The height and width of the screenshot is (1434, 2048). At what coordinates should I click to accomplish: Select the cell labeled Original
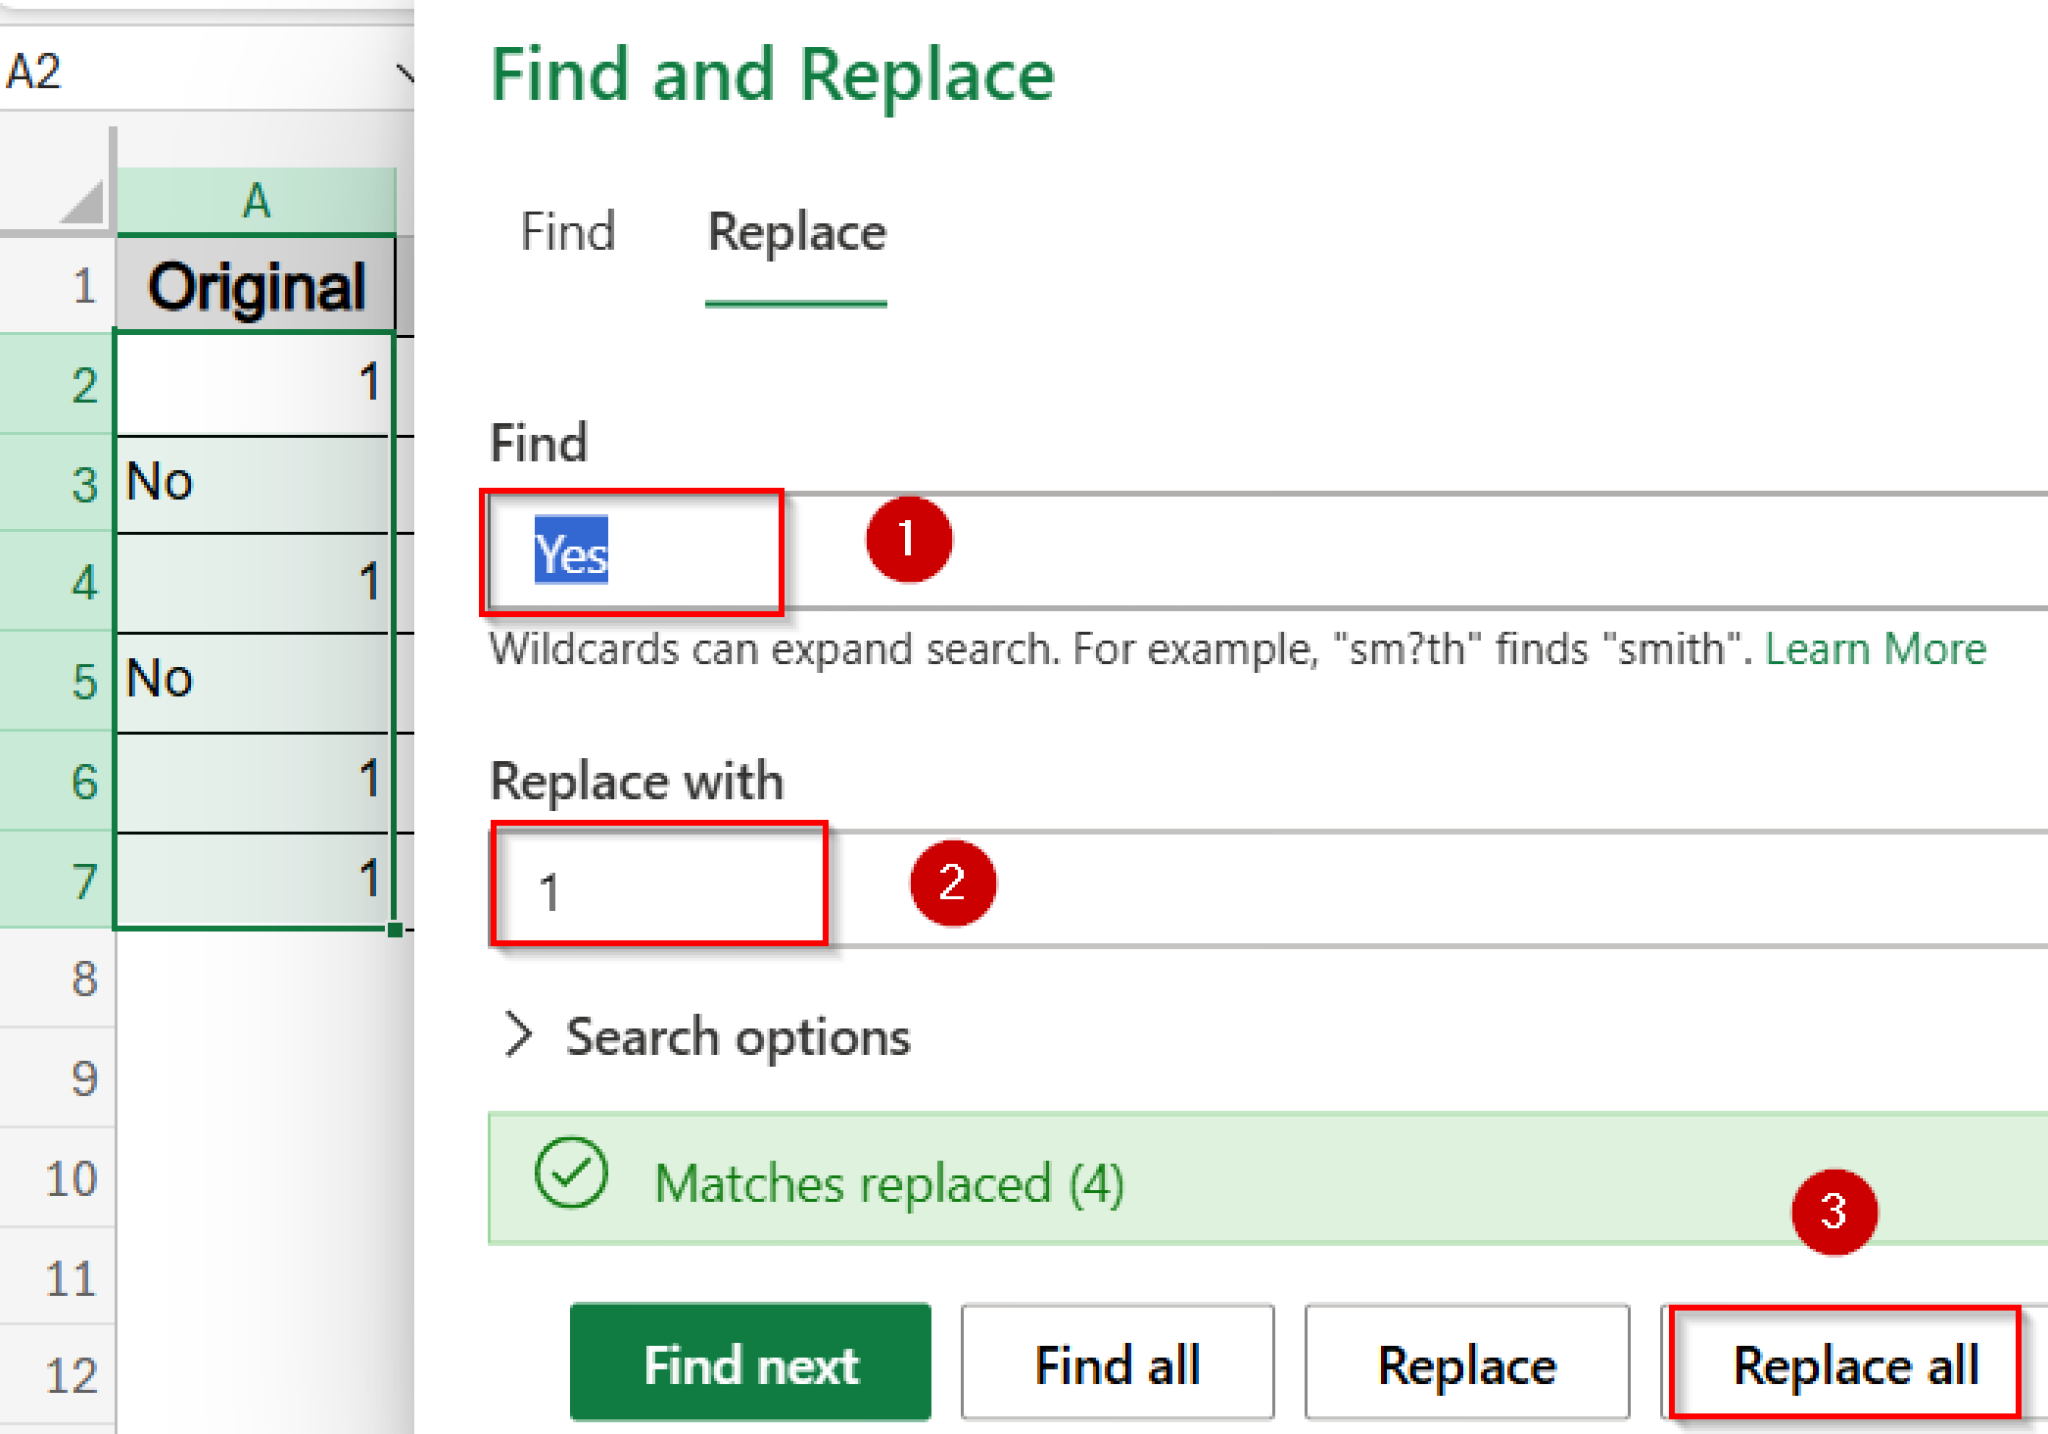point(255,287)
